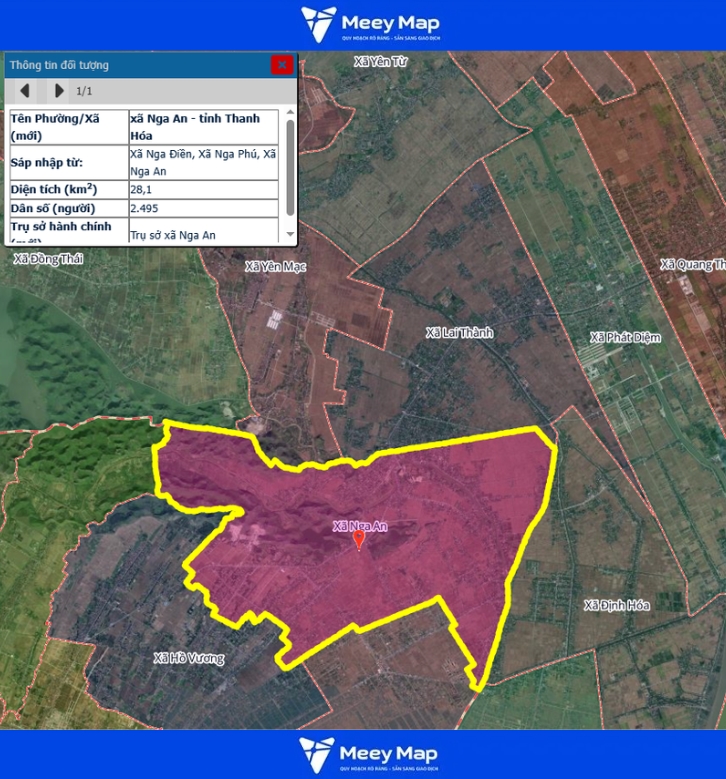Select the Xã Lai Thành map label
The width and height of the screenshot is (726, 779).
pyautogui.click(x=459, y=333)
